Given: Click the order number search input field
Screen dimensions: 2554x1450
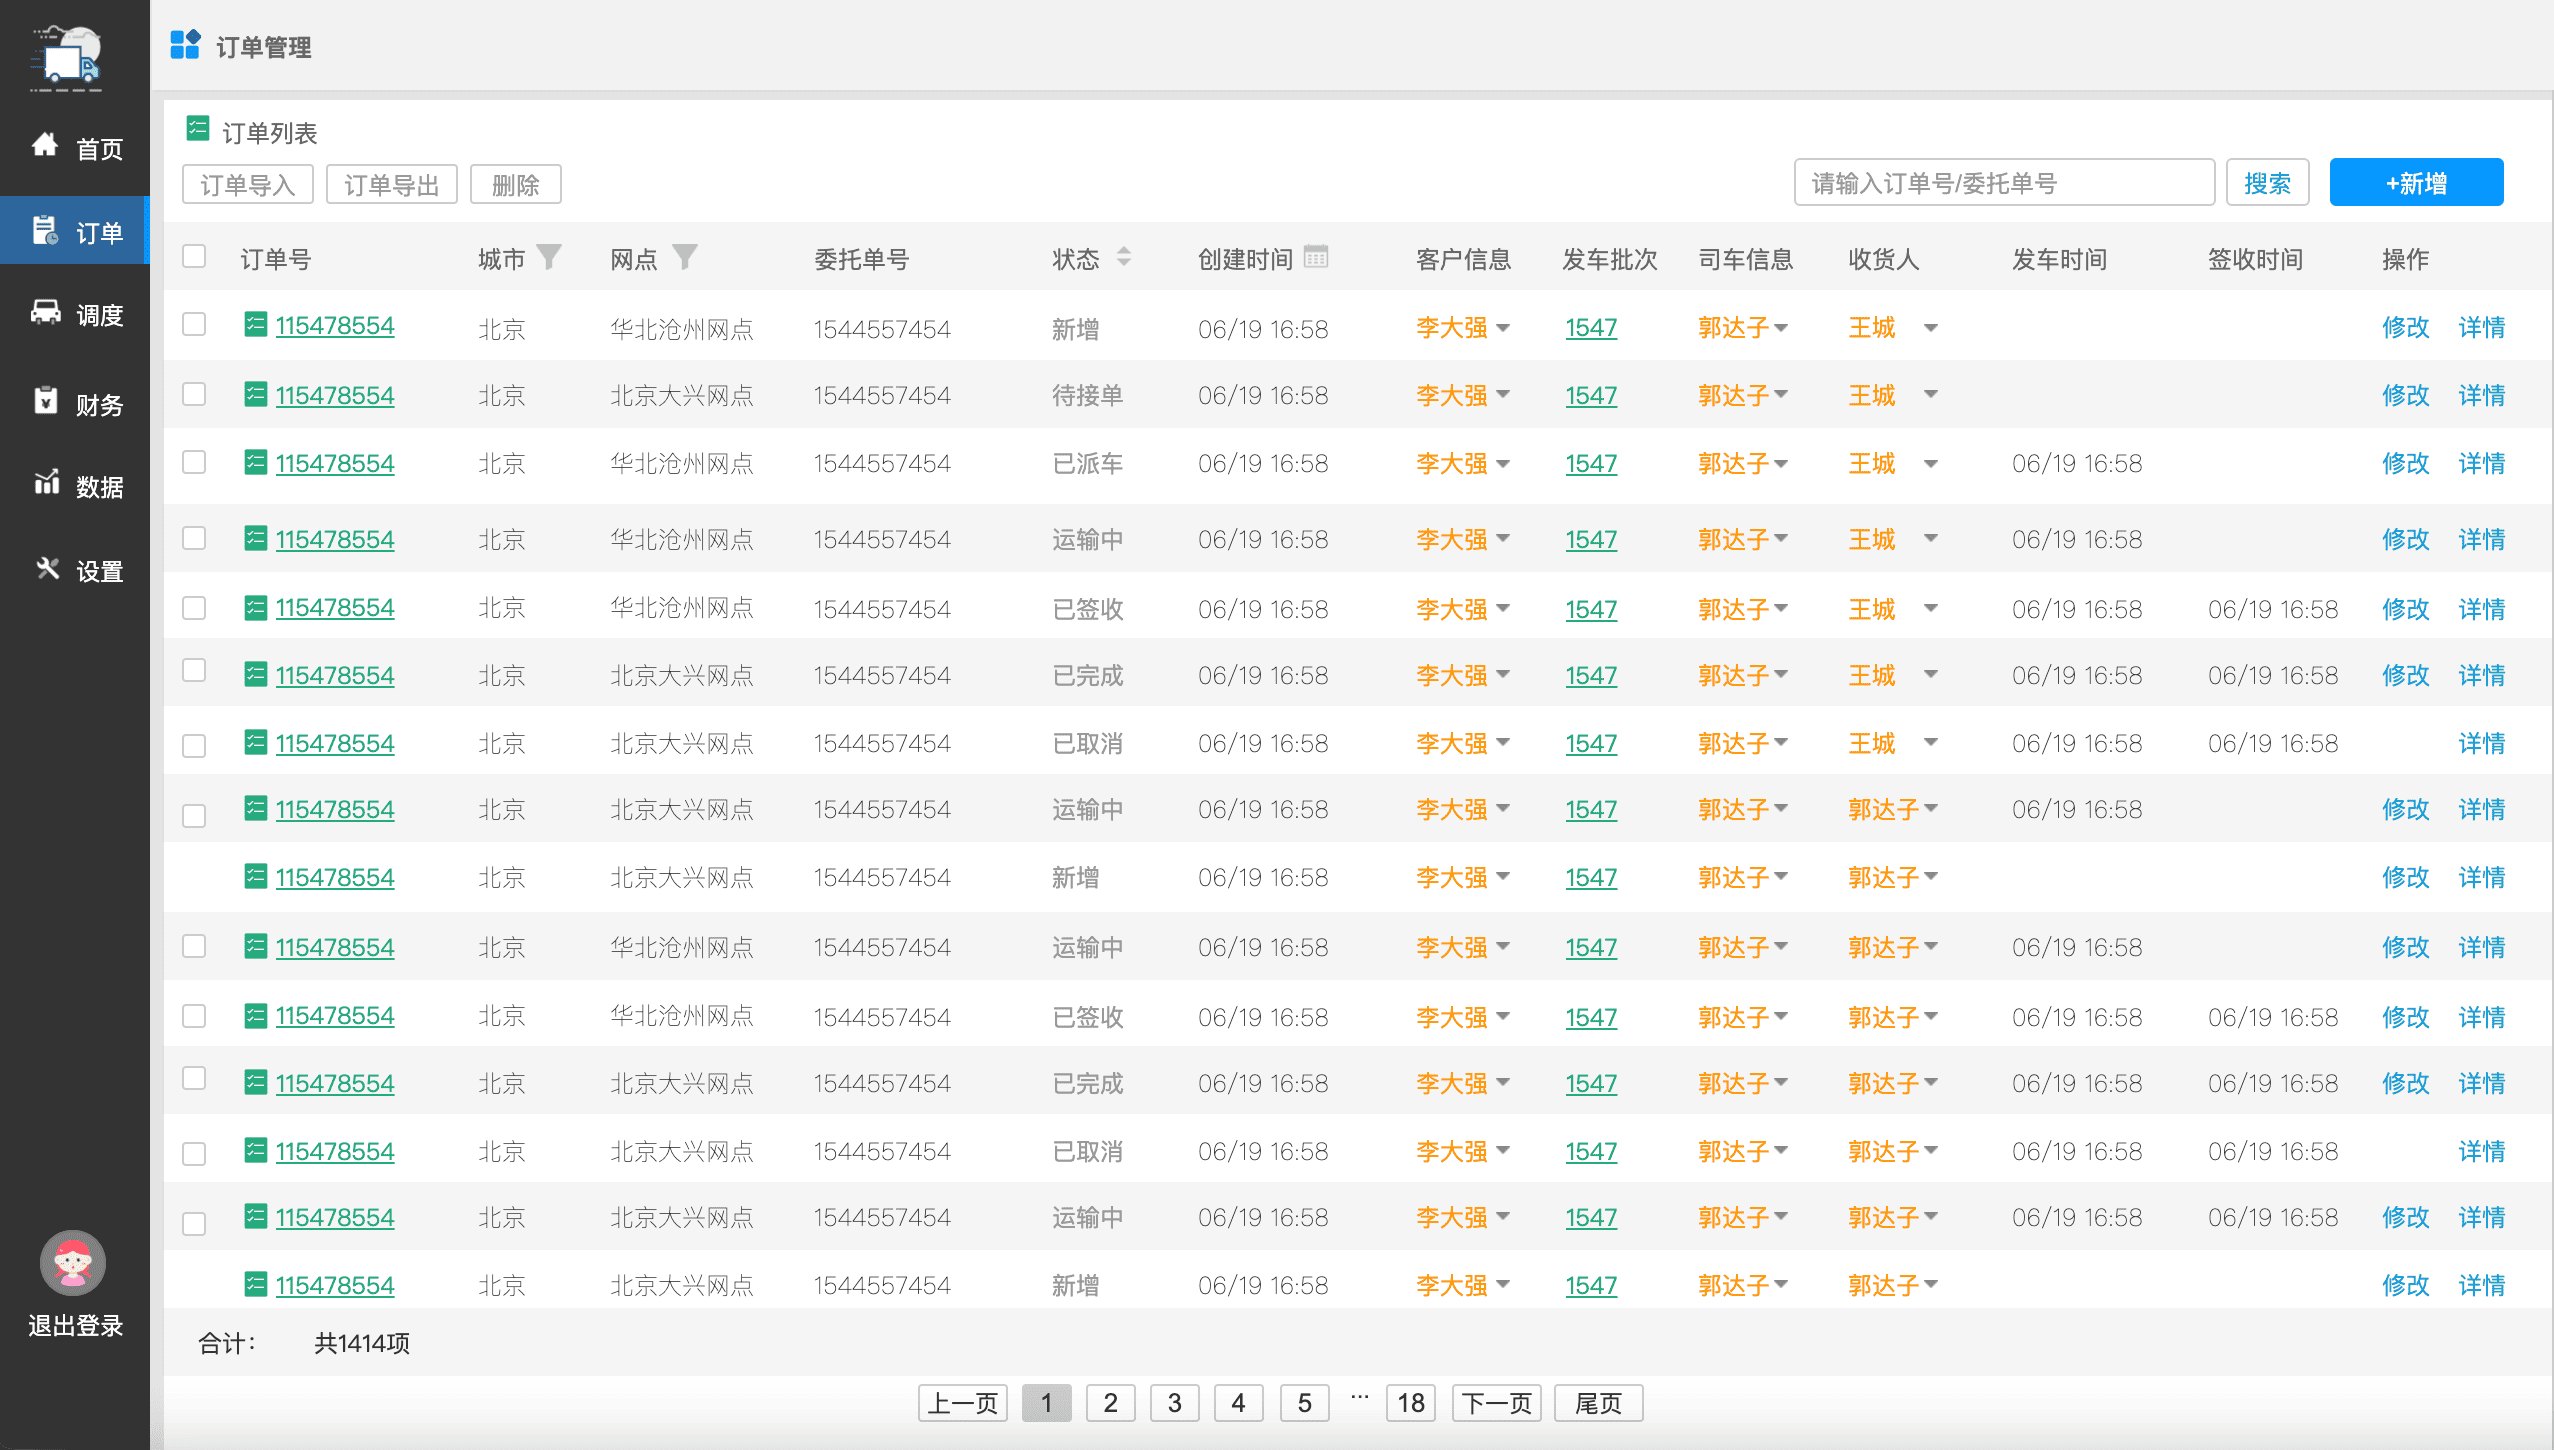Looking at the screenshot, I should point(2003,183).
